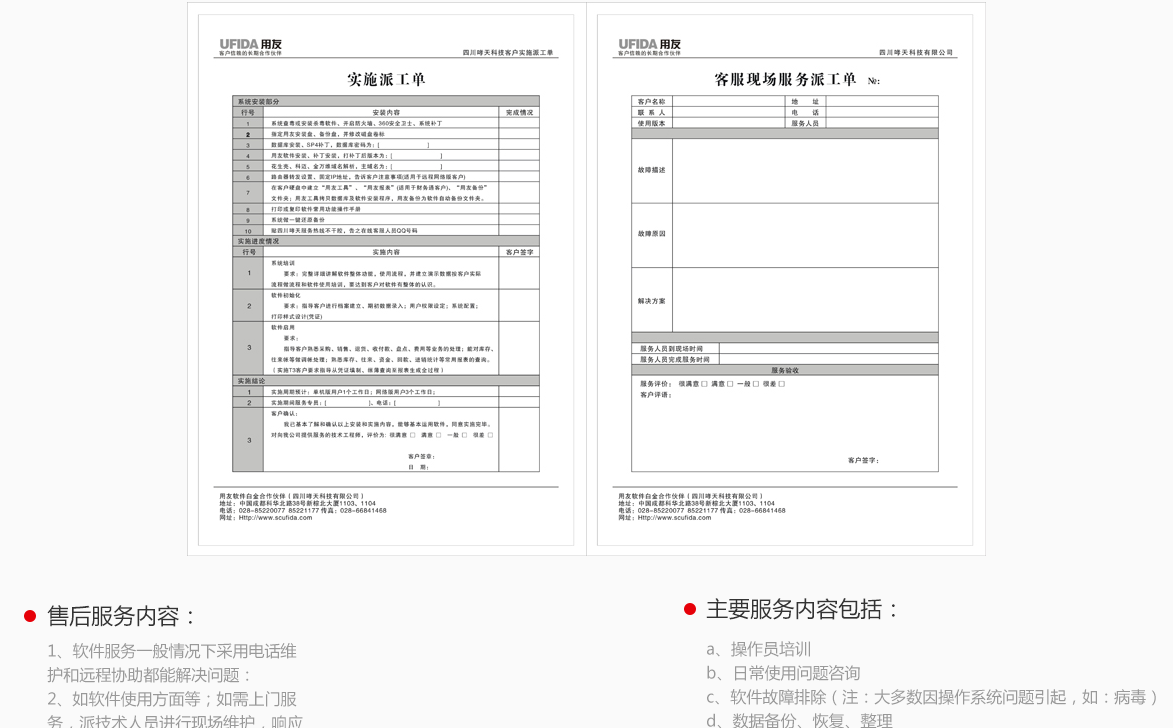The height and width of the screenshot is (728, 1173).
Task: Open the 客服现场服务派工单 document image
Action: pyautogui.click(x=785, y=279)
